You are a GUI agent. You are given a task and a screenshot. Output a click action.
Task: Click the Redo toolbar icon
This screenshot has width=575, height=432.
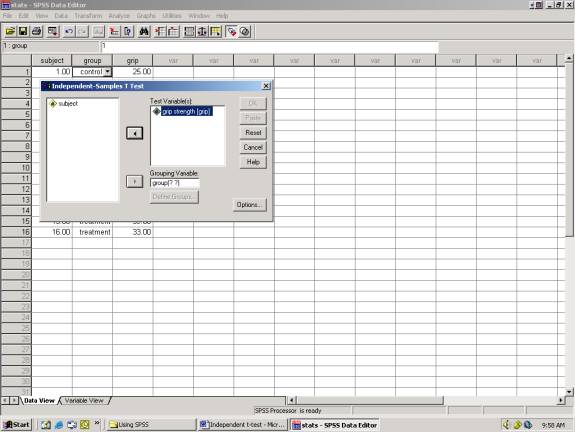pyautogui.click(x=83, y=32)
